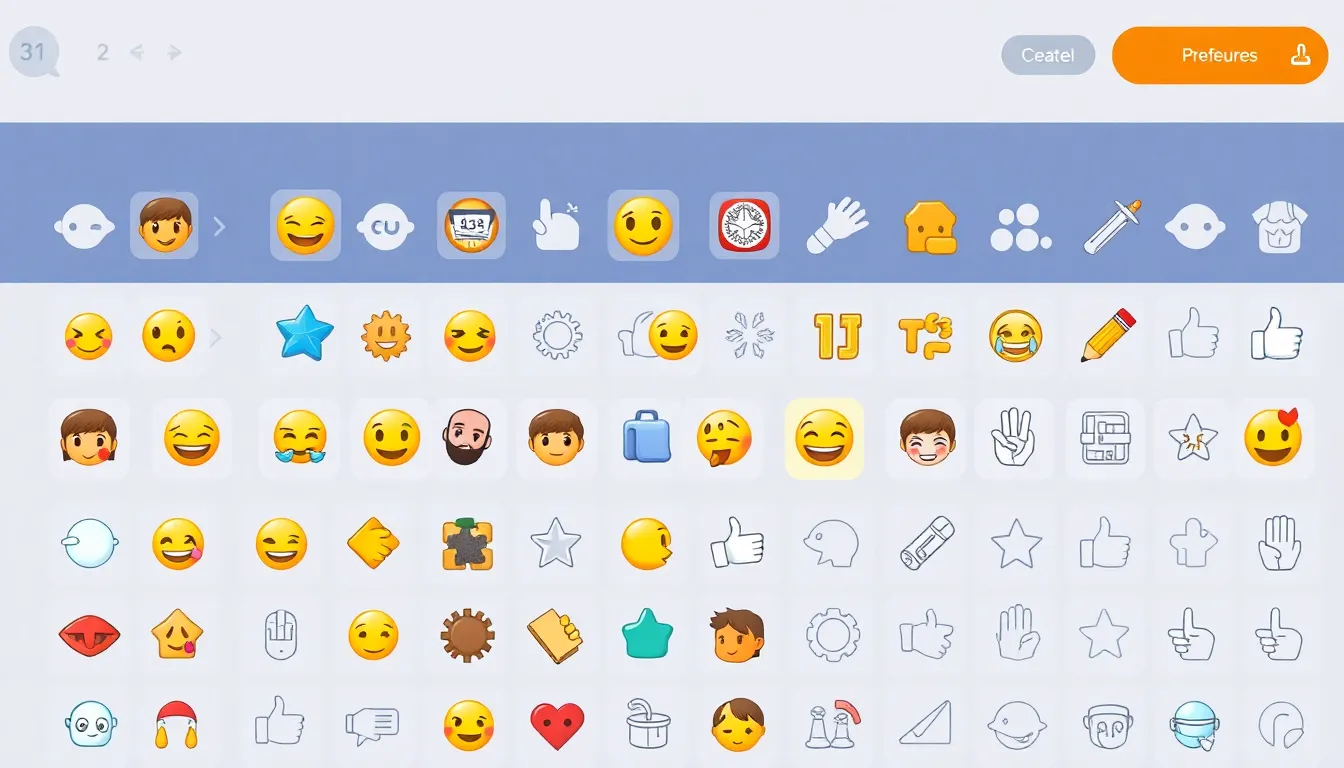Go to the next page using the right arrow
This screenshot has height=768, width=1344.
tap(174, 52)
